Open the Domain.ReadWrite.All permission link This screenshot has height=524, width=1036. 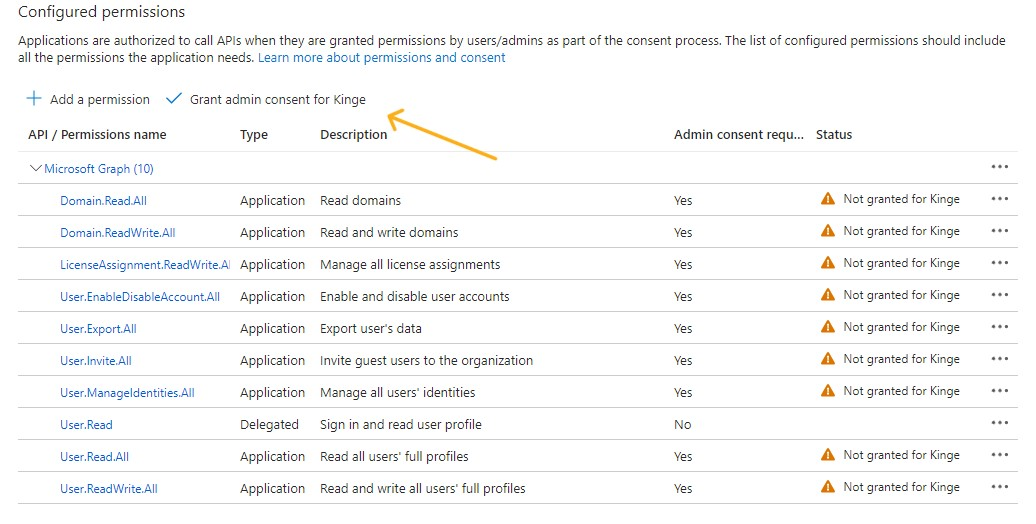117,233
